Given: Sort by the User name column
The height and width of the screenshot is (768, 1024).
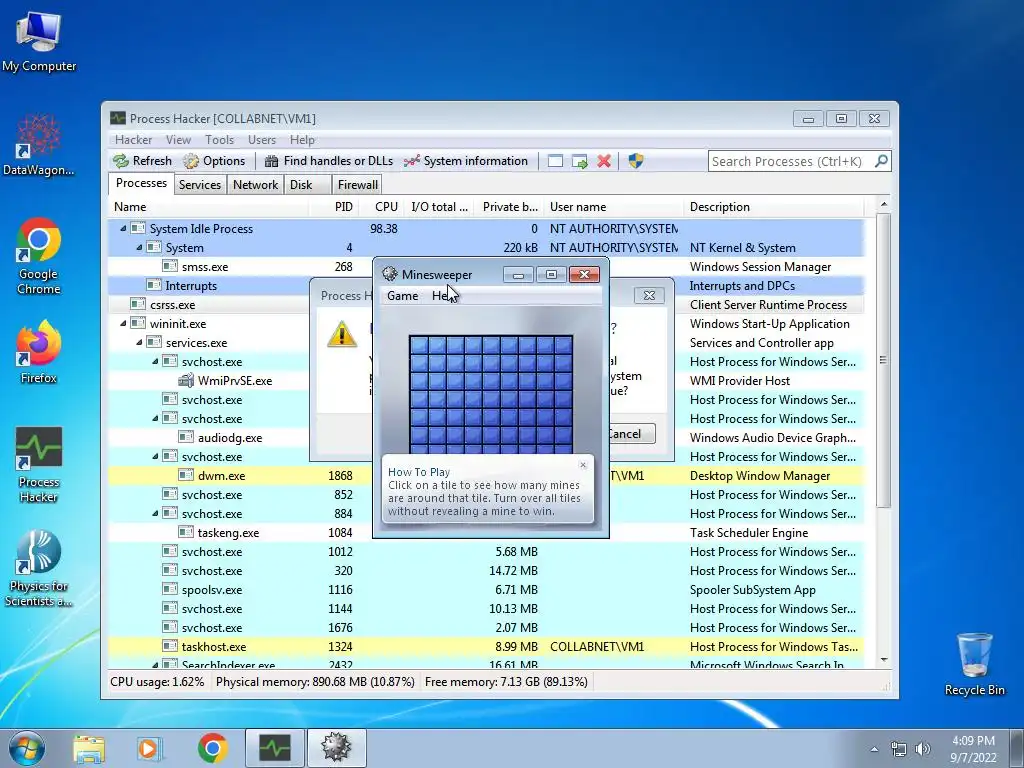Looking at the screenshot, I should pyautogui.click(x=613, y=207).
